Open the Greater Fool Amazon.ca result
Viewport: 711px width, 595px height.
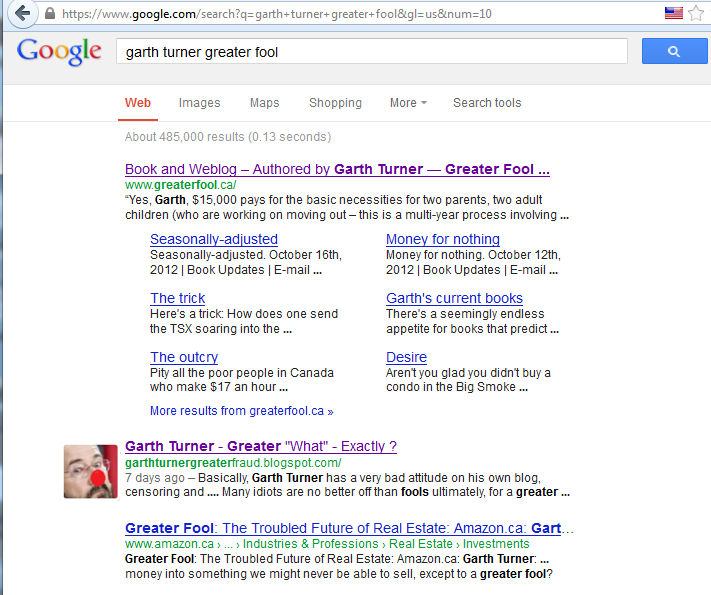click(x=349, y=528)
